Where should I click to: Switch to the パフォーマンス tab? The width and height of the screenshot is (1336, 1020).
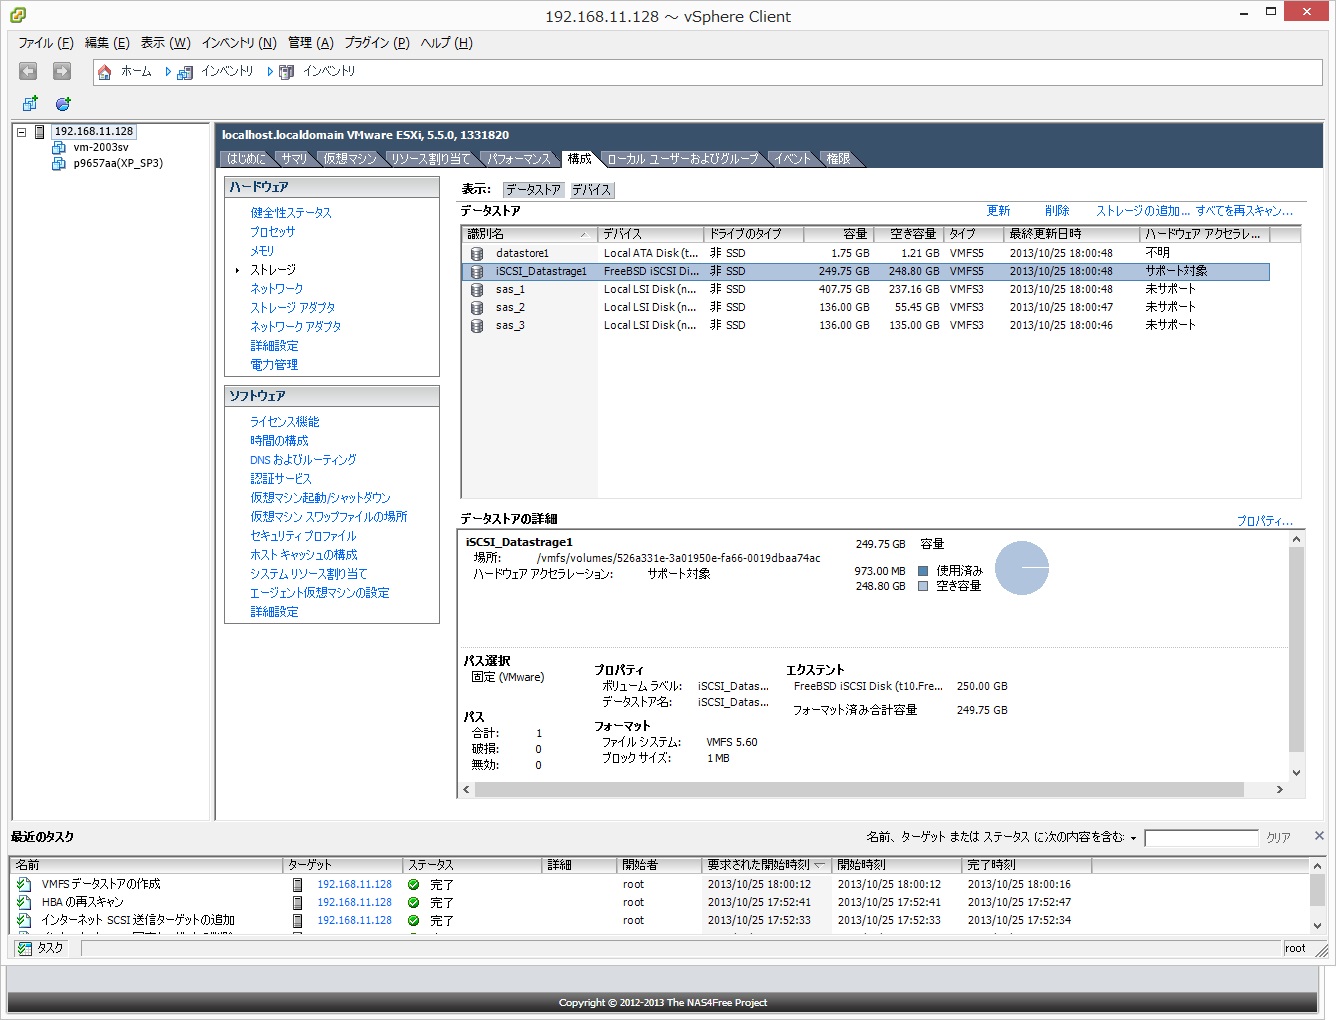click(x=518, y=159)
